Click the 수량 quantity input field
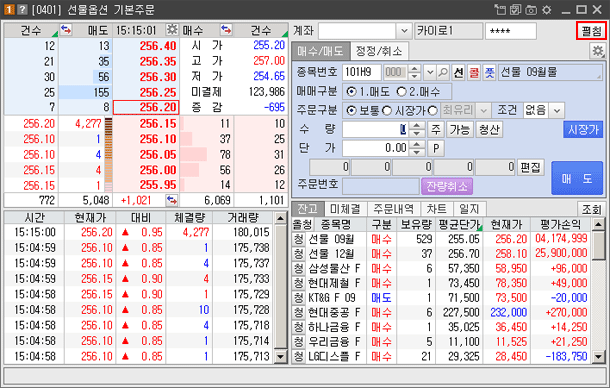This screenshot has width=610, height=388. (x=375, y=129)
